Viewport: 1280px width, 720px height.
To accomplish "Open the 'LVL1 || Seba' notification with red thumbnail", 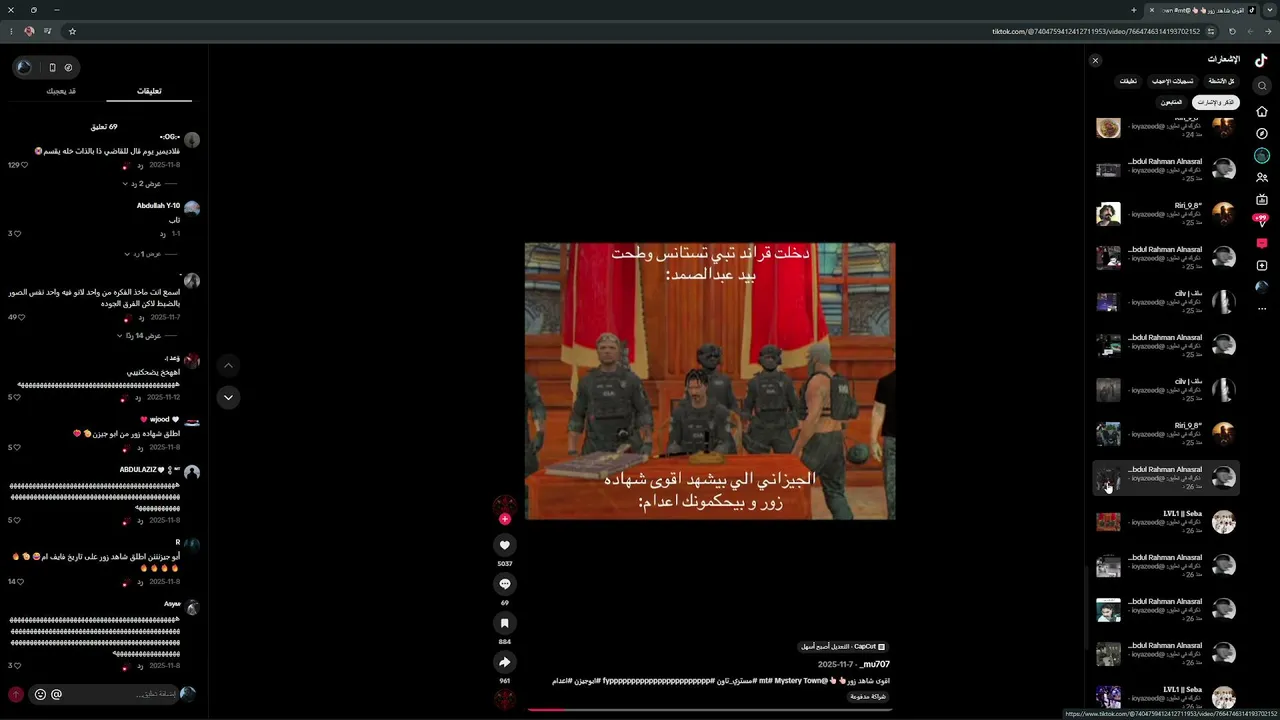I will coord(1165,522).
